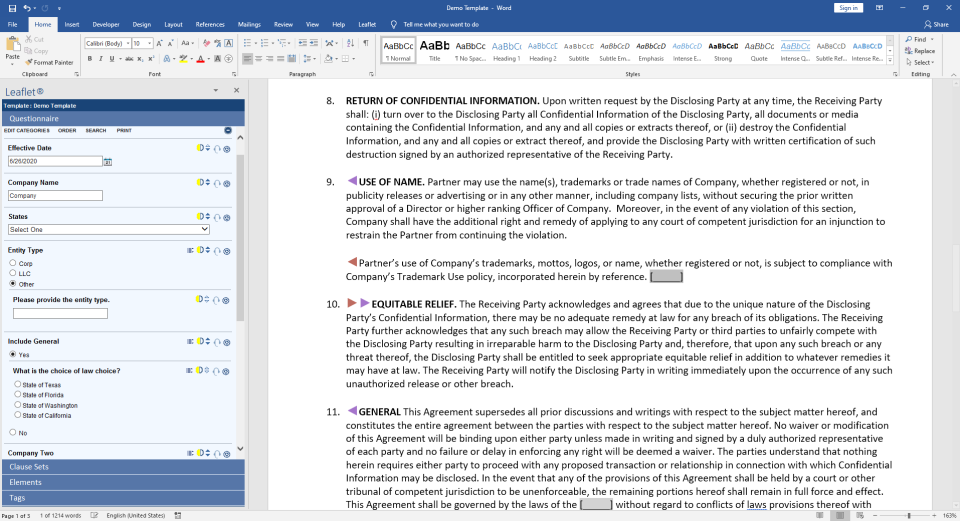Select No under Include General

point(13,432)
